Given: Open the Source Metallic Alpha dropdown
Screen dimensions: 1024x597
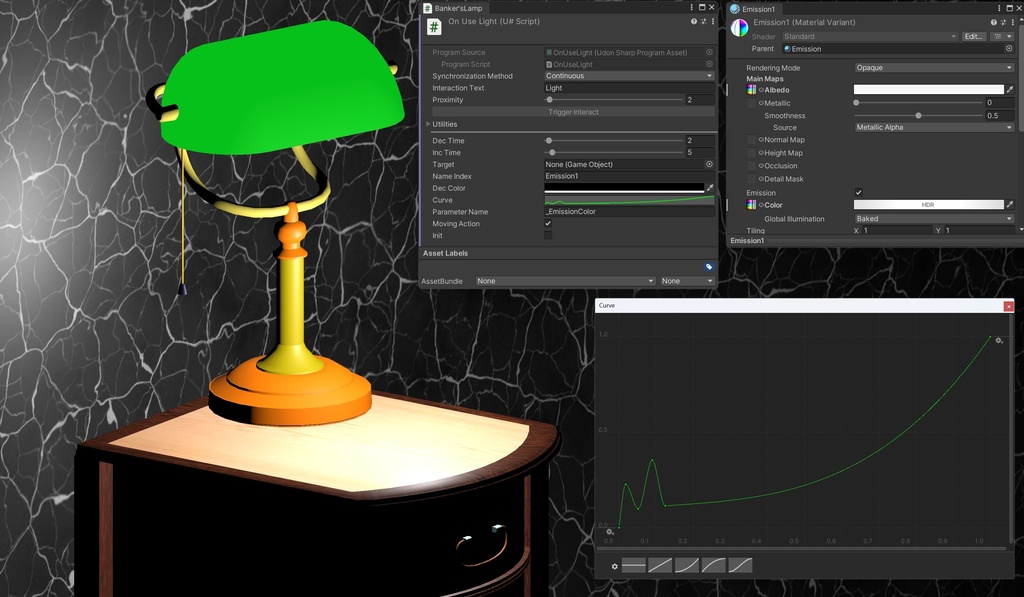Looking at the screenshot, I should (934, 127).
